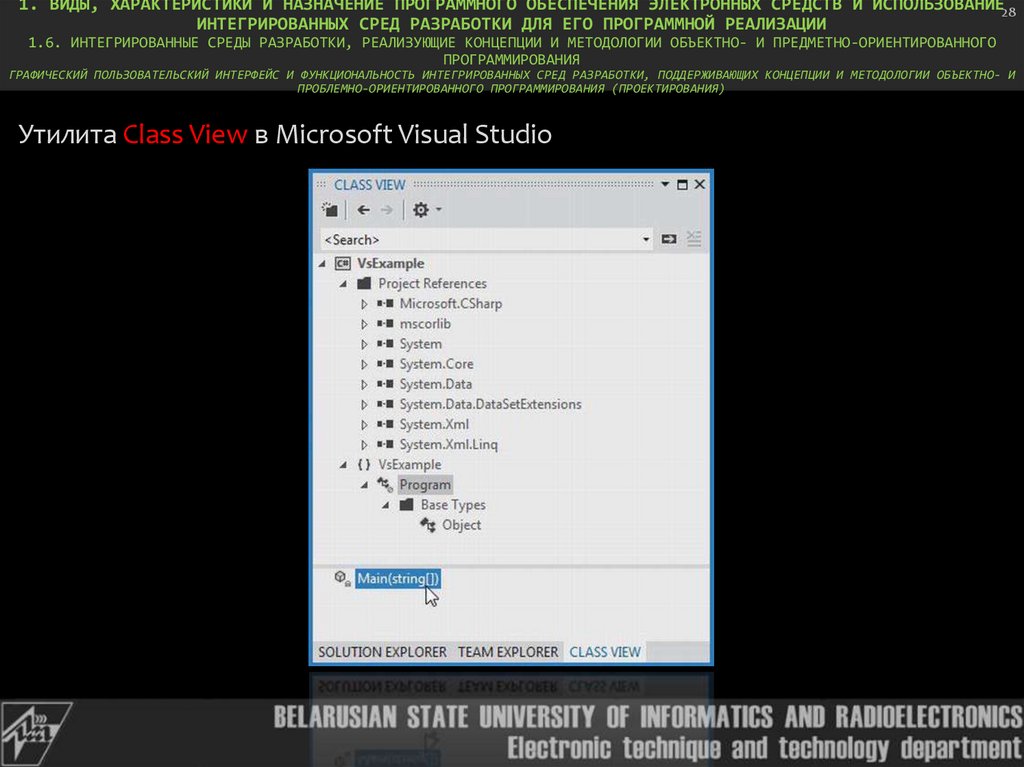Click the Main method icon
The image size is (1024, 767).
click(342, 578)
